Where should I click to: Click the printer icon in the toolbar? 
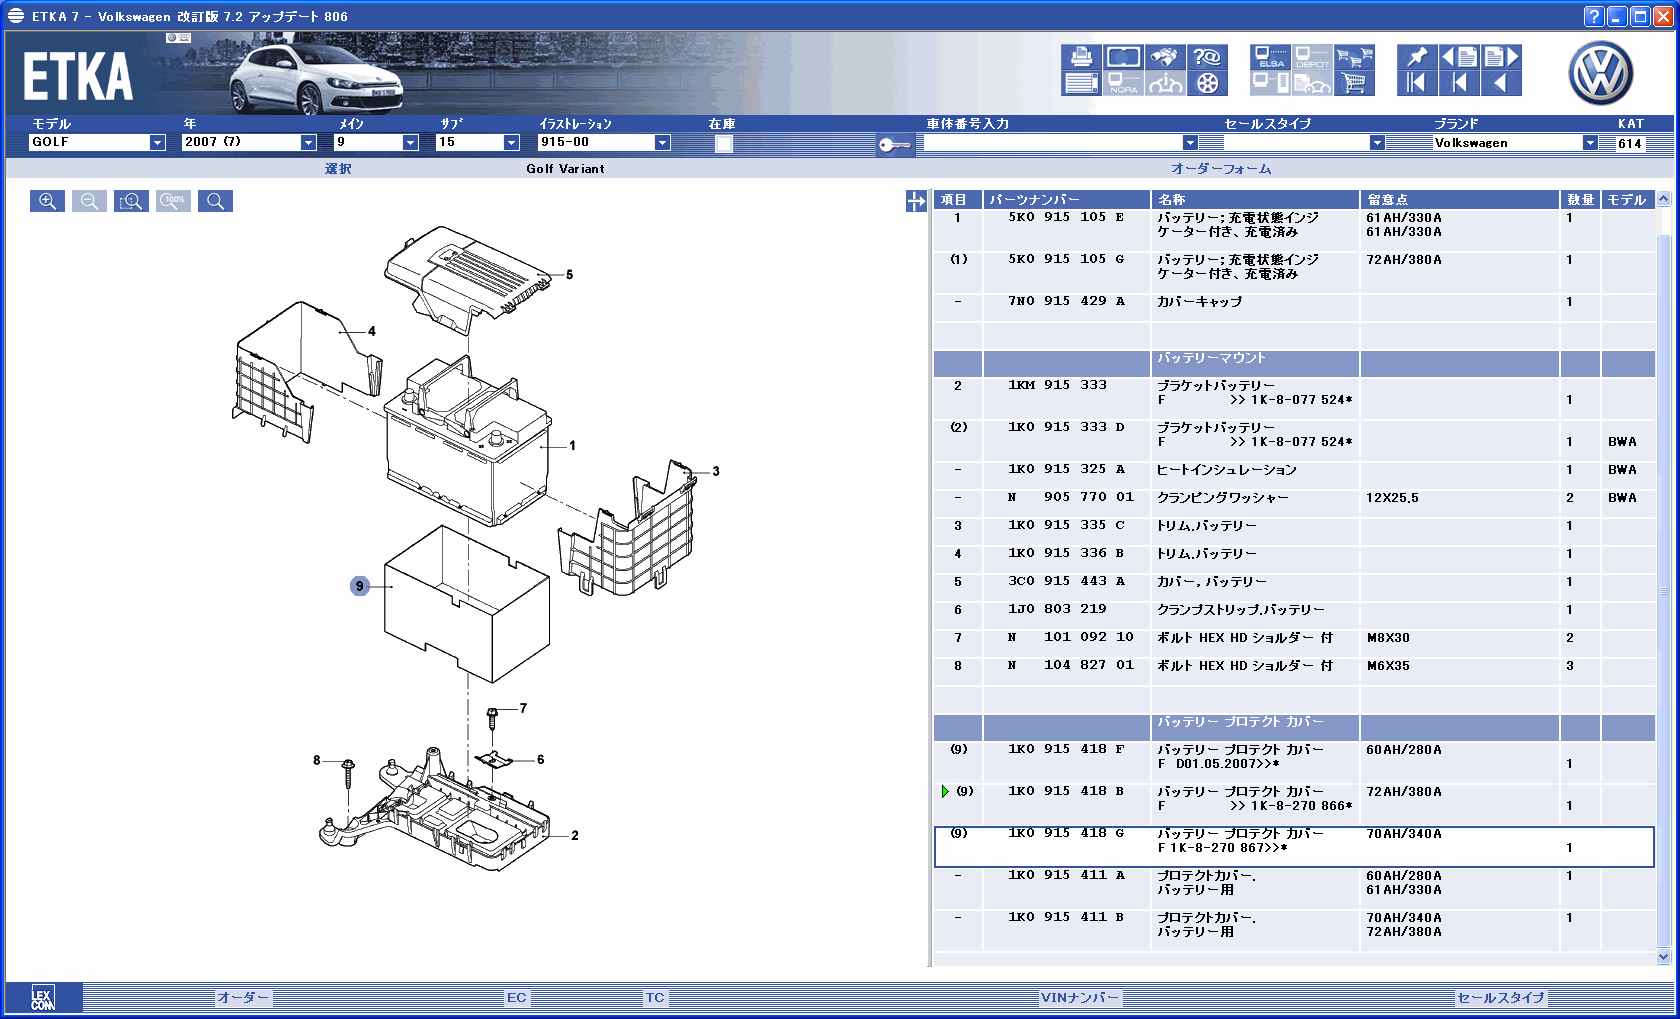tap(1081, 58)
